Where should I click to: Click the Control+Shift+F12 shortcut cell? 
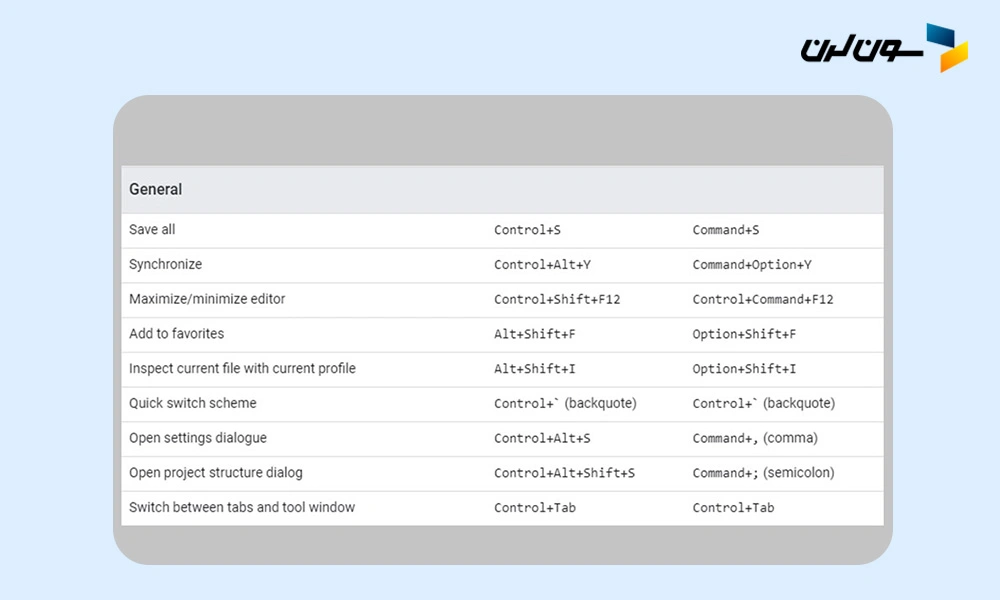pyautogui.click(x=557, y=299)
